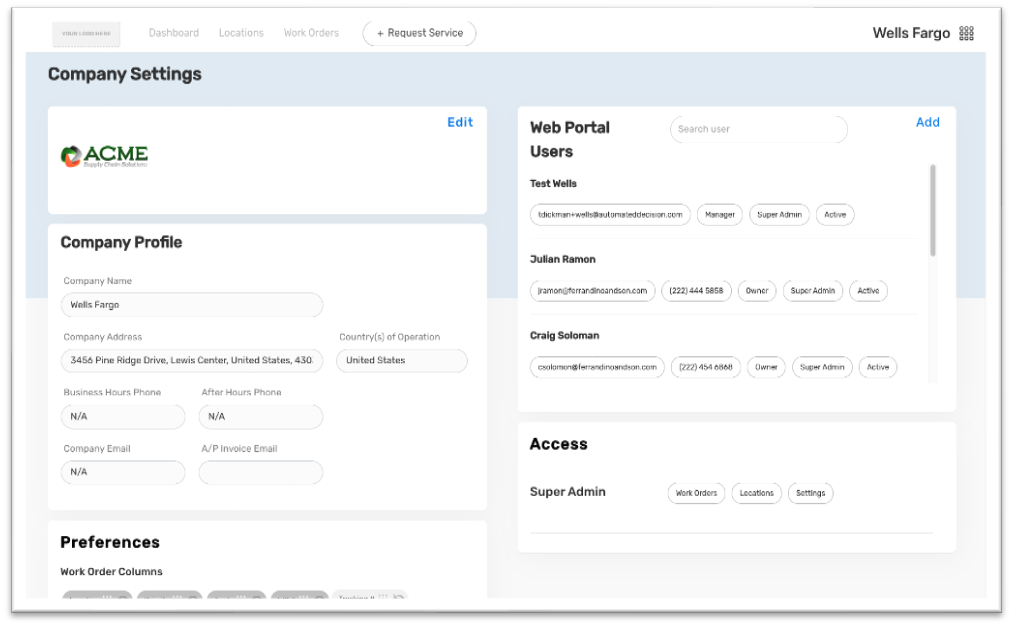The width and height of the screenshot is (1012, 625).
Task: Click the Company Email field
Action: pos(123,472)
